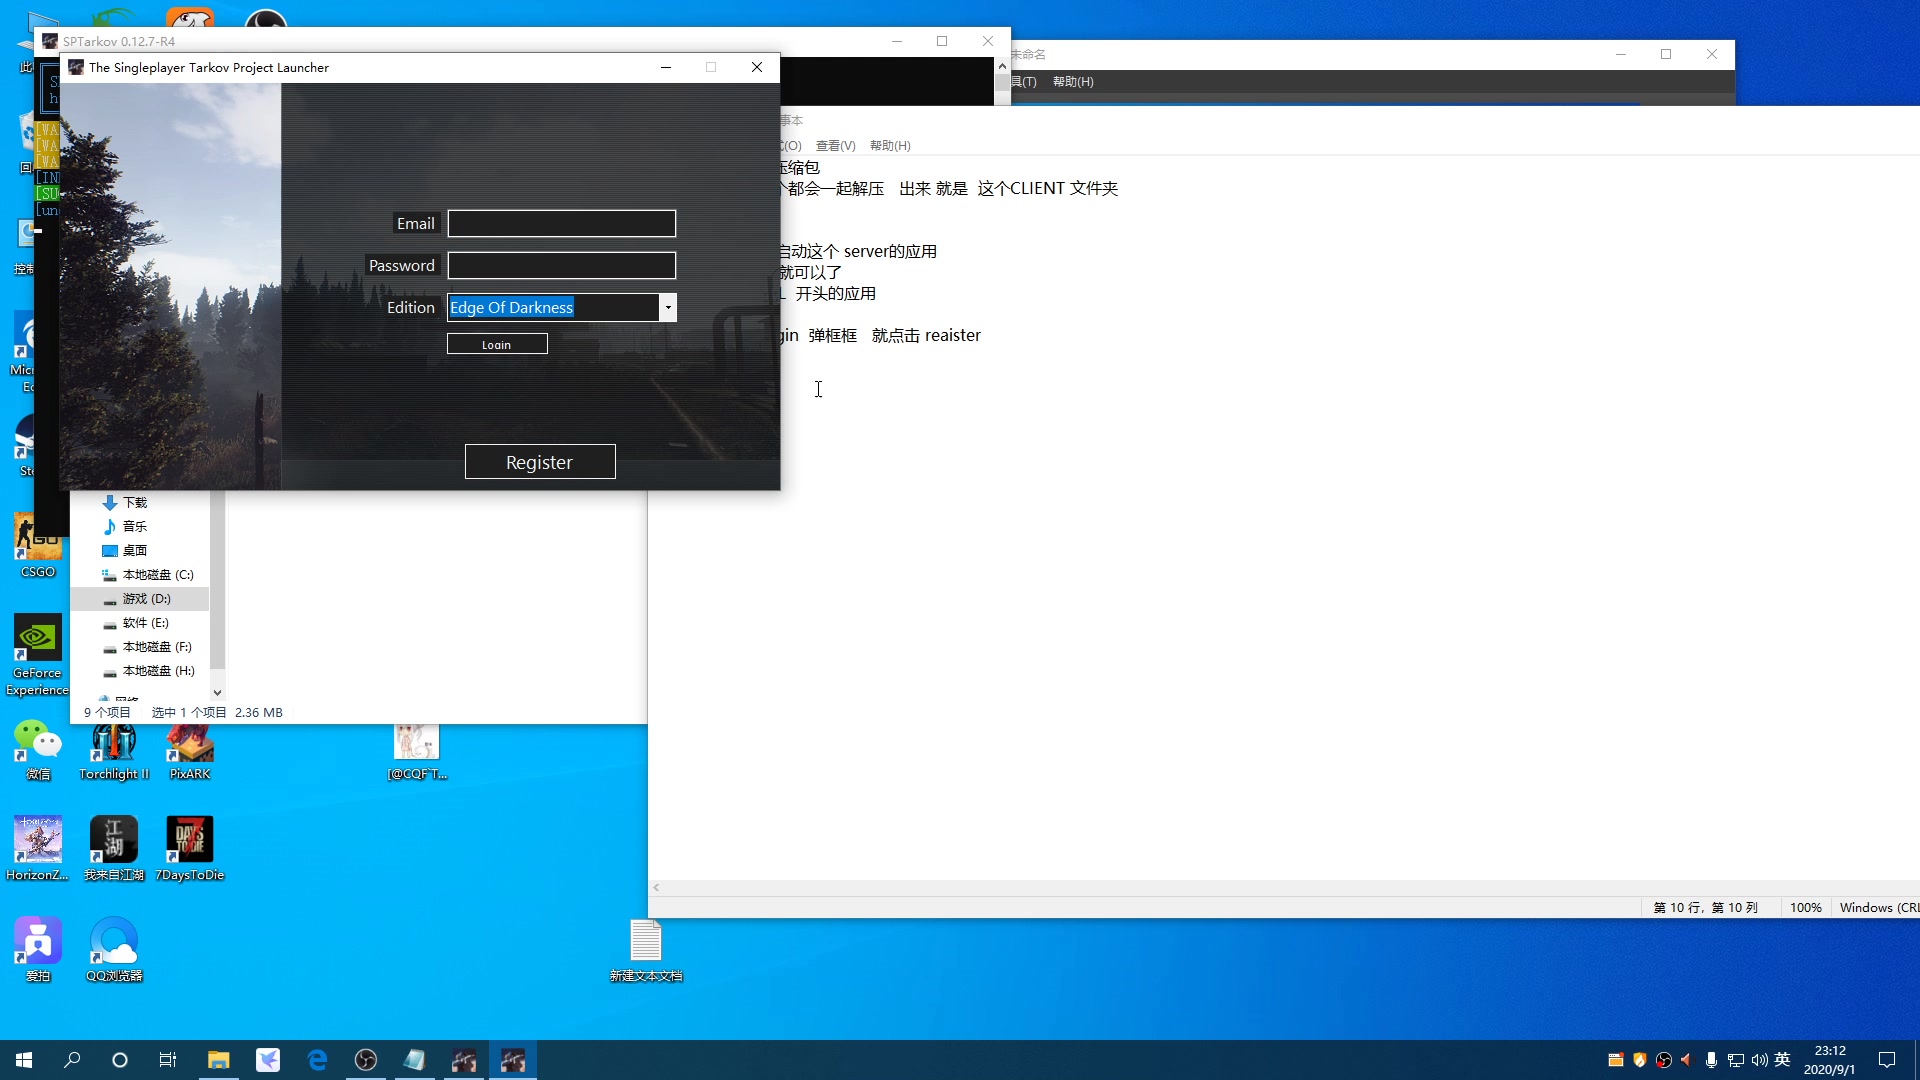
Task: Click the Email input field
Action: coord(561,223)
